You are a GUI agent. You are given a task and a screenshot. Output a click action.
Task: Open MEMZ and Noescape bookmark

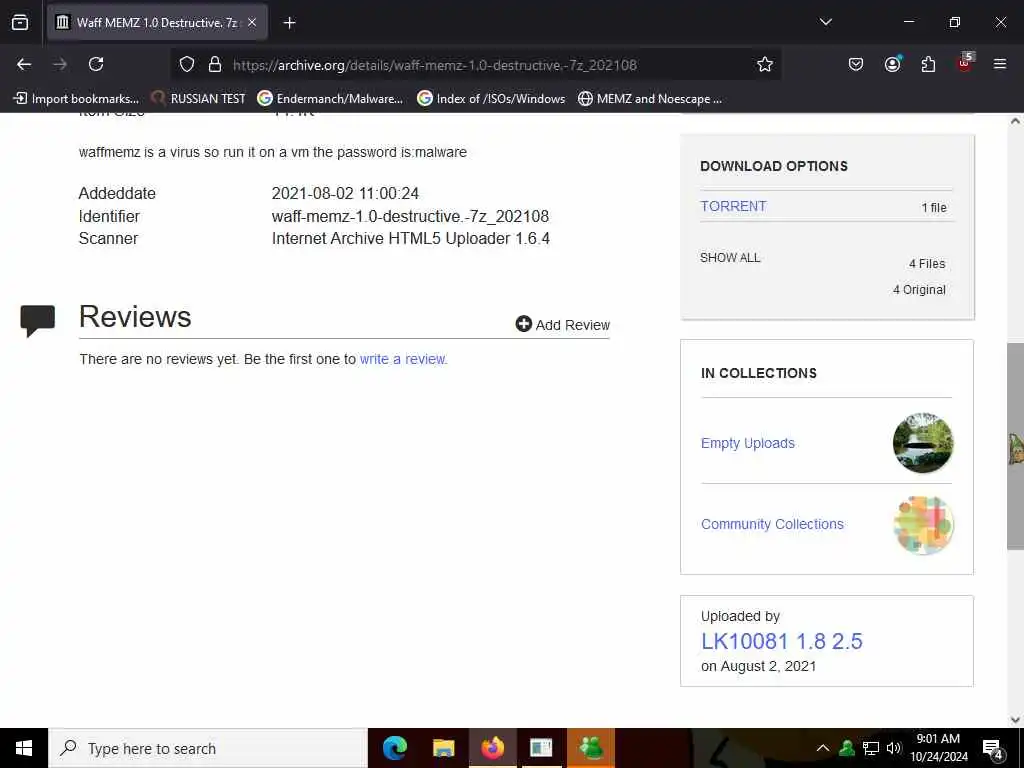click(x=650, y=99)
